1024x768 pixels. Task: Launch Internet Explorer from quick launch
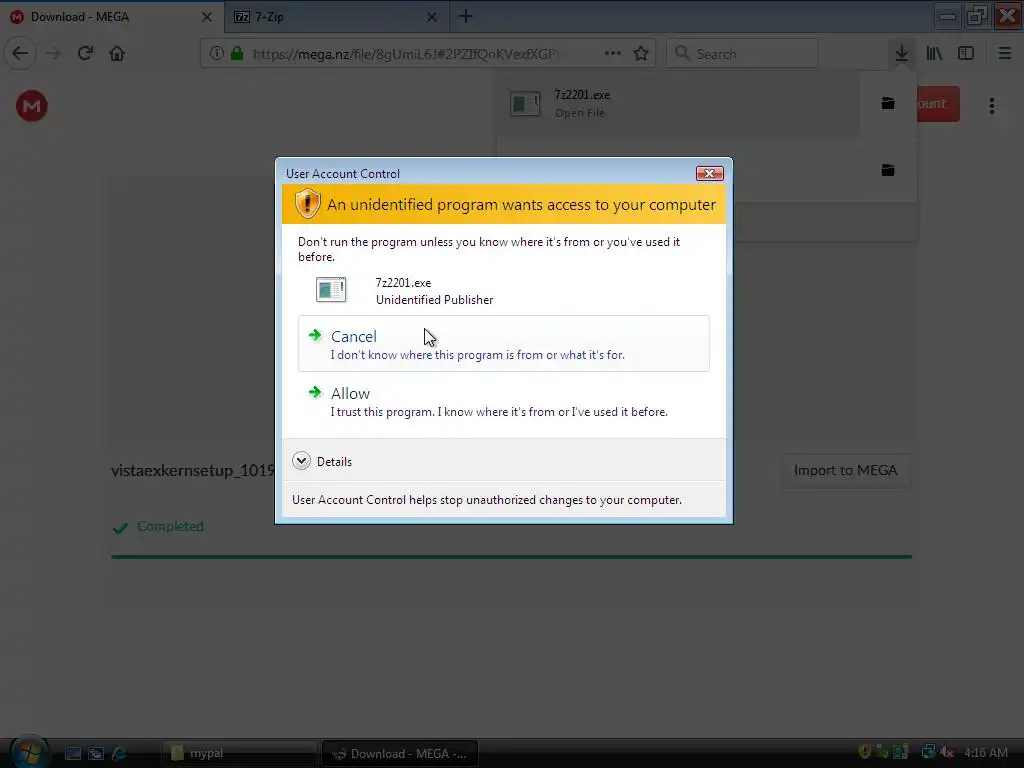(x=120, y=754)
